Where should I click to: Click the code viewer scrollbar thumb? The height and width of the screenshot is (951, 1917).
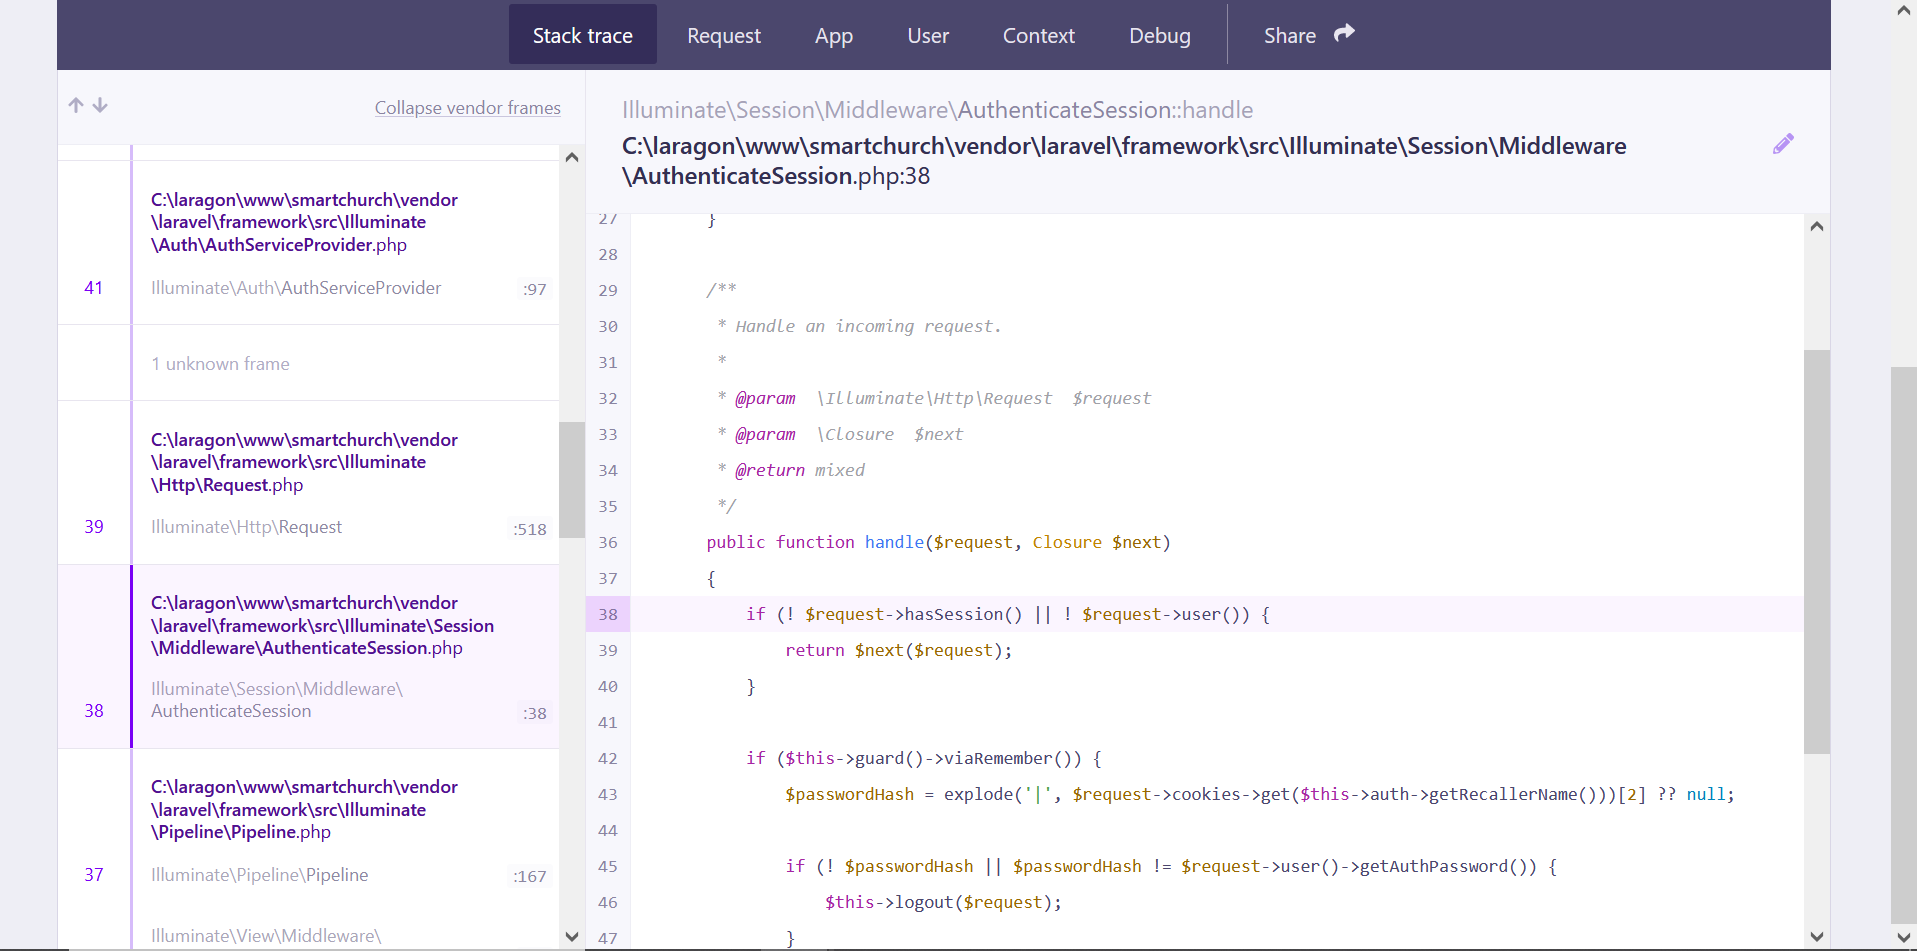tap(1817, 552)
